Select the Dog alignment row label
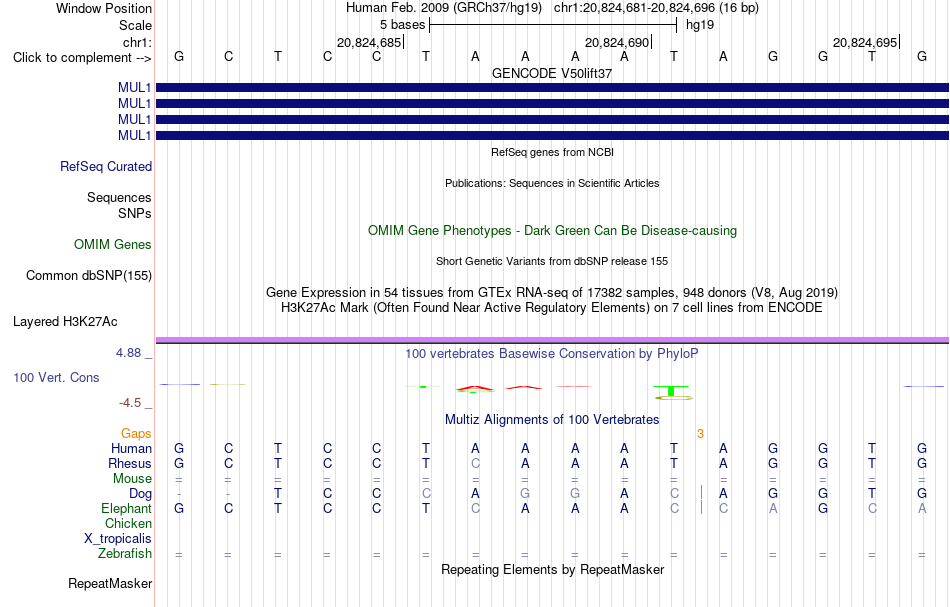Viewport: 950px width, 607px height. click(x=140, y=494)
